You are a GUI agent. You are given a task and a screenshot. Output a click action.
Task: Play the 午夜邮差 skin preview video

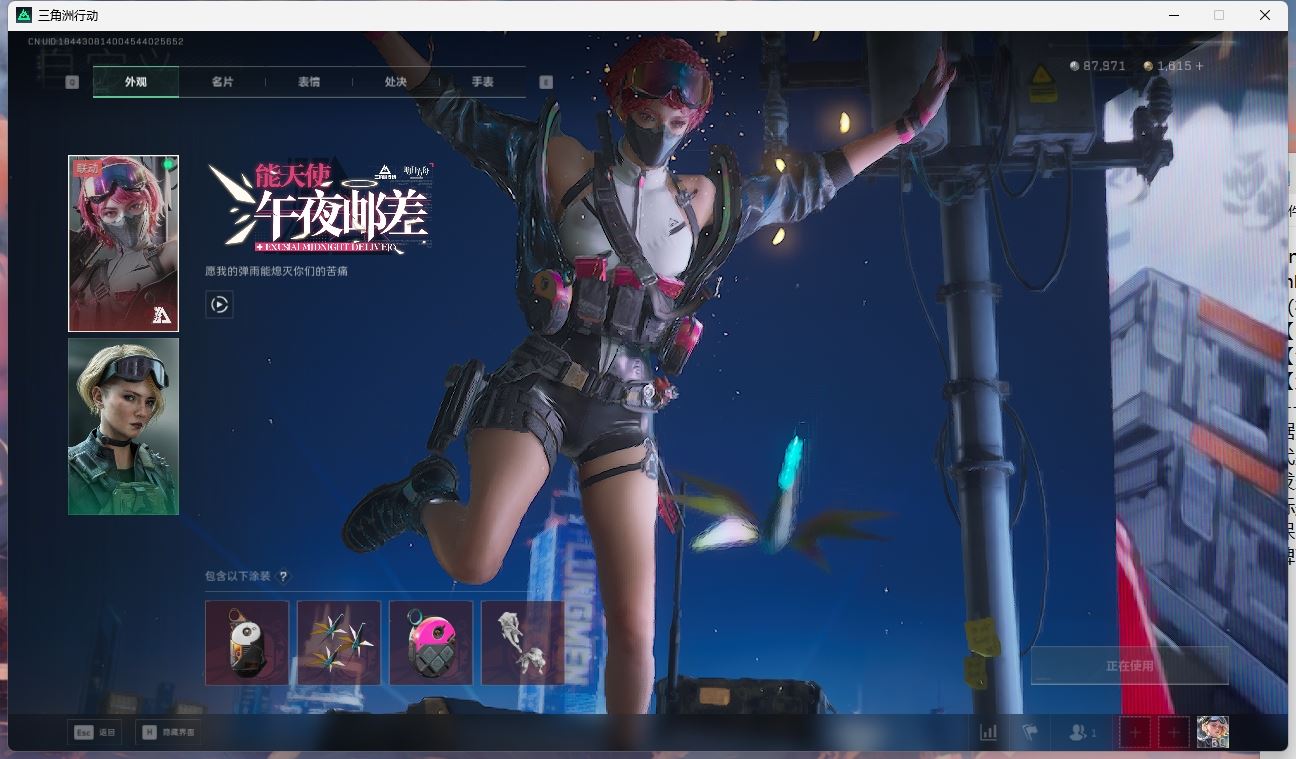[219, 304]
